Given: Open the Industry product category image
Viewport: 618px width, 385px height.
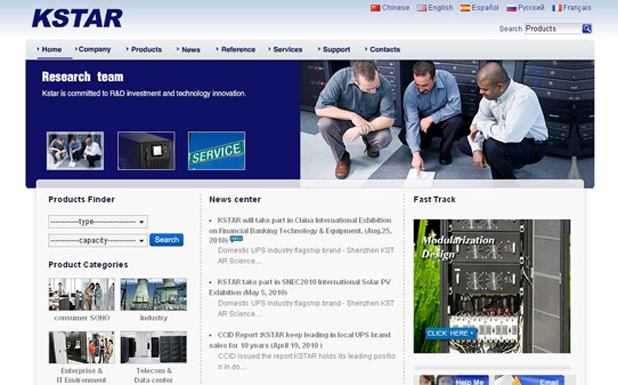Looking at the screenshot, I should 154,294.
